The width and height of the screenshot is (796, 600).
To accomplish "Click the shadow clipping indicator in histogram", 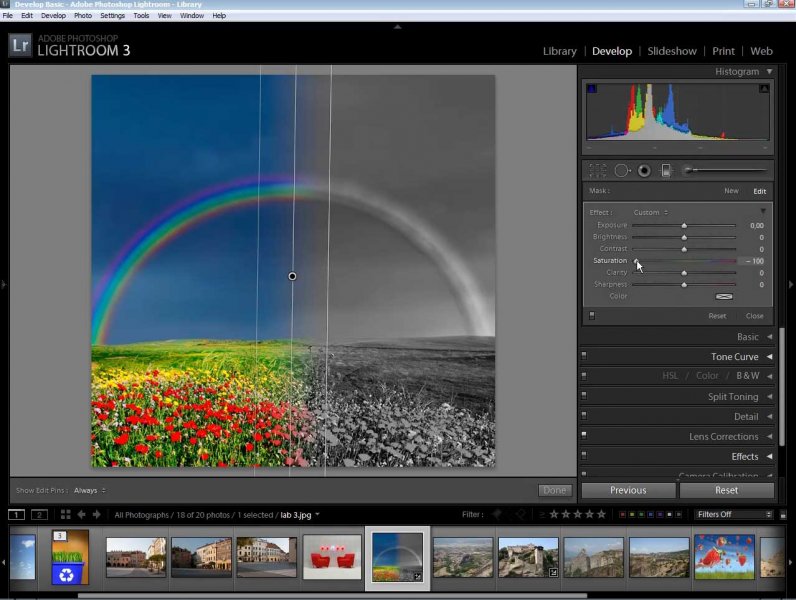I will pos(591,89).
